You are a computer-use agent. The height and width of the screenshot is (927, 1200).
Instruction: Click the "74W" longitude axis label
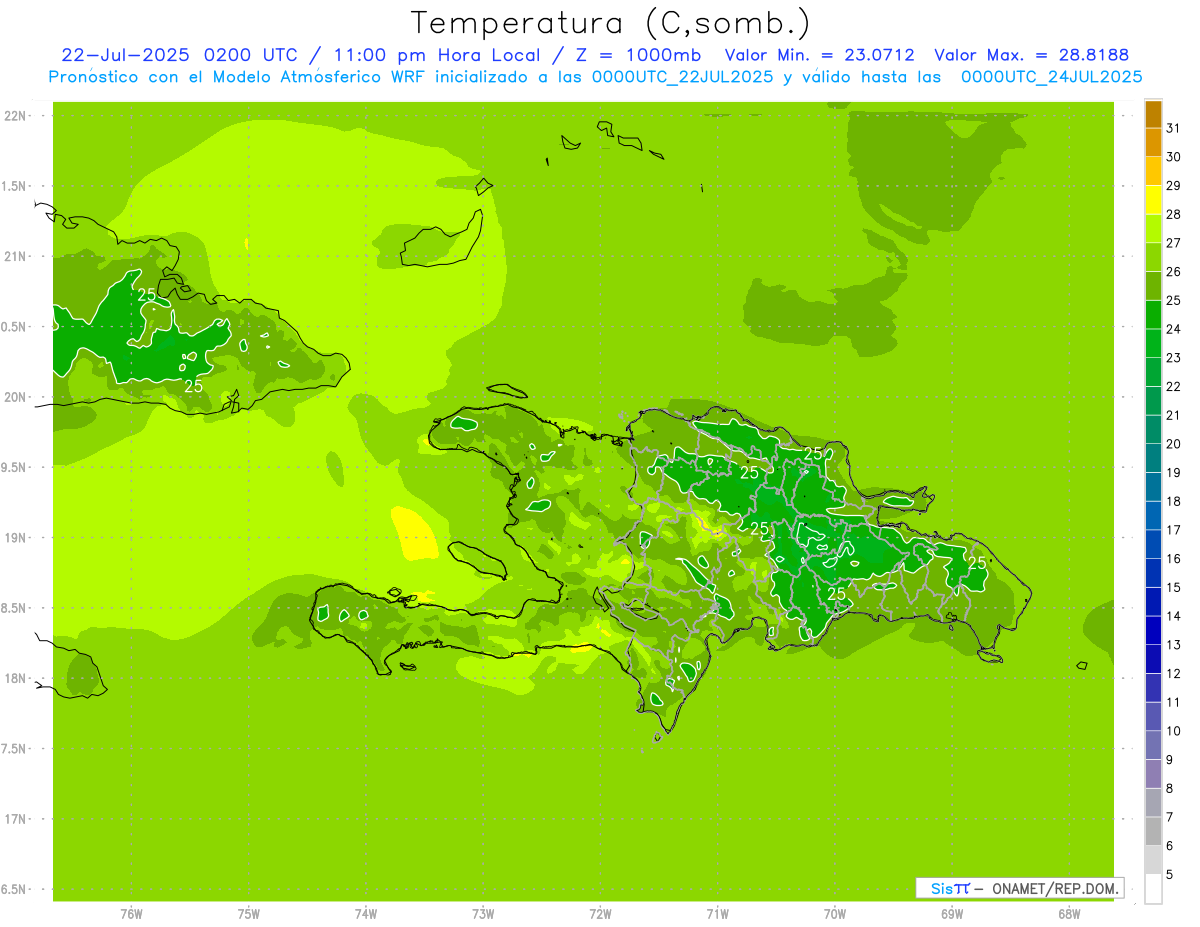click(x=366, y=913)
